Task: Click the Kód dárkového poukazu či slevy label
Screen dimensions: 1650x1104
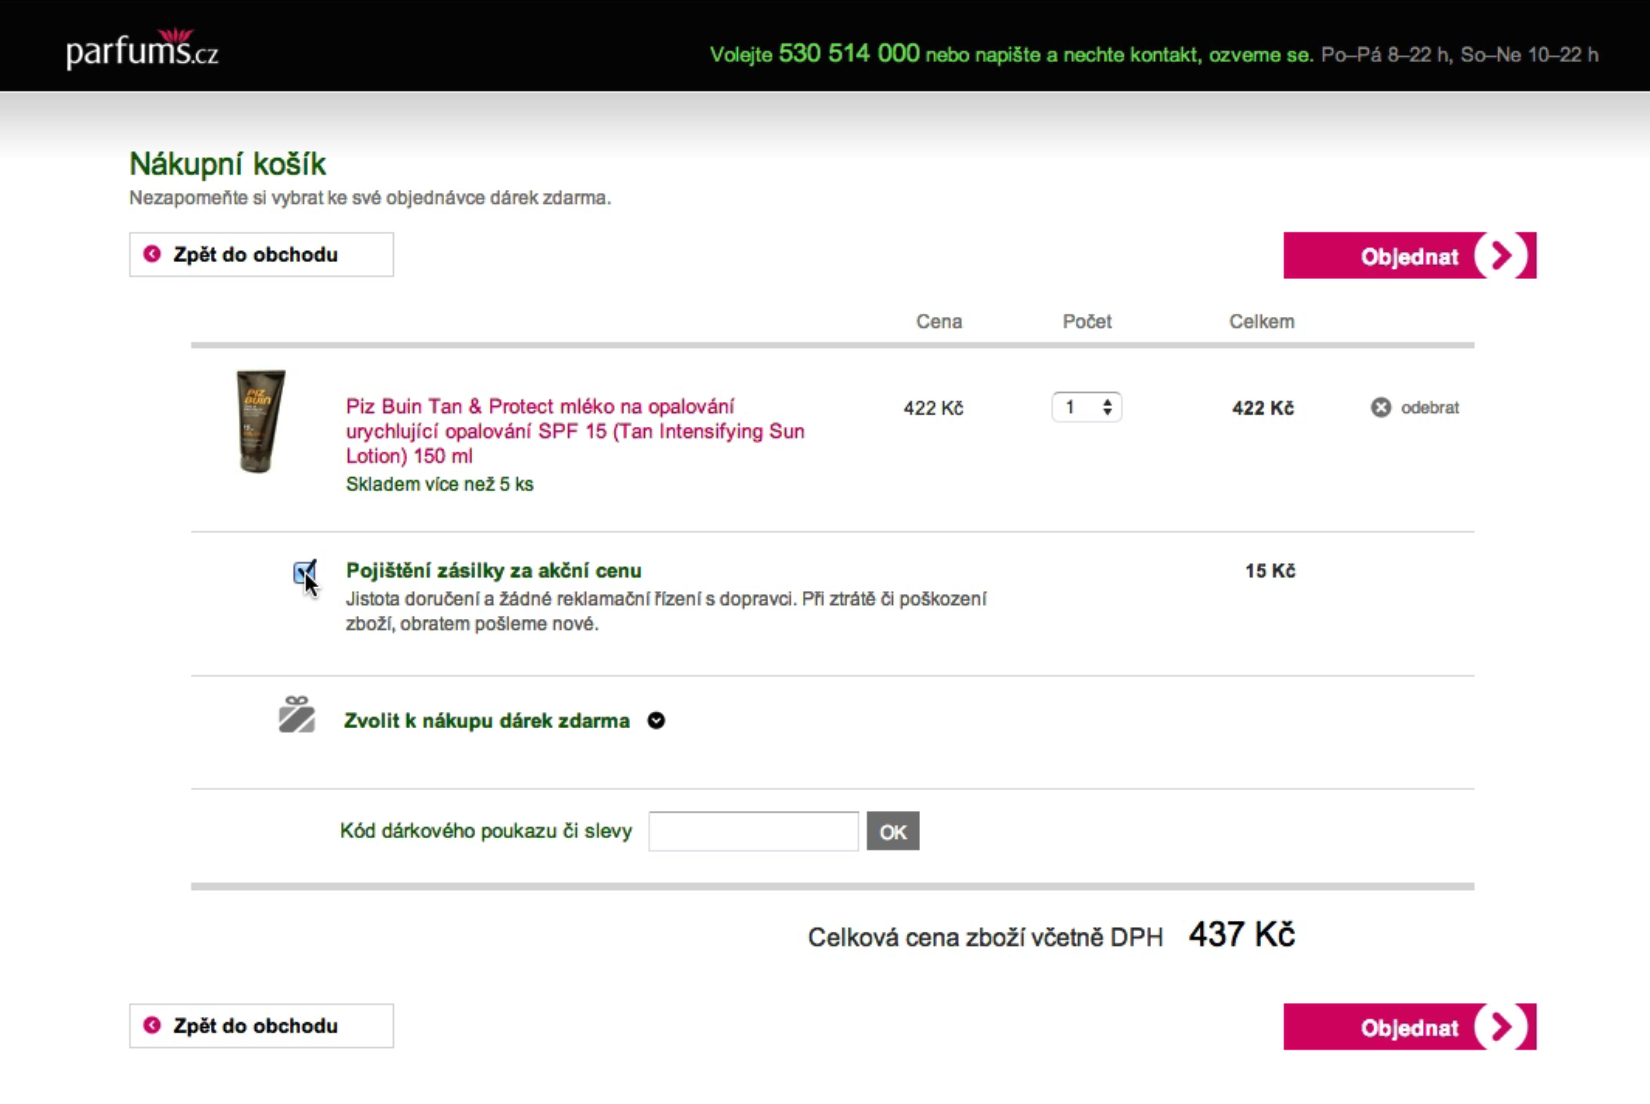Action: tap(486, 831)
